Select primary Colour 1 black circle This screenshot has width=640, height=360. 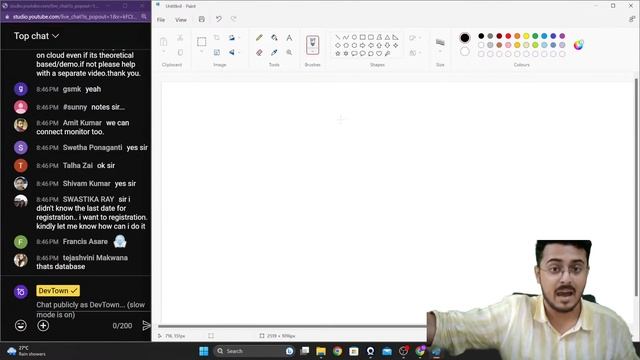(464, 38)
